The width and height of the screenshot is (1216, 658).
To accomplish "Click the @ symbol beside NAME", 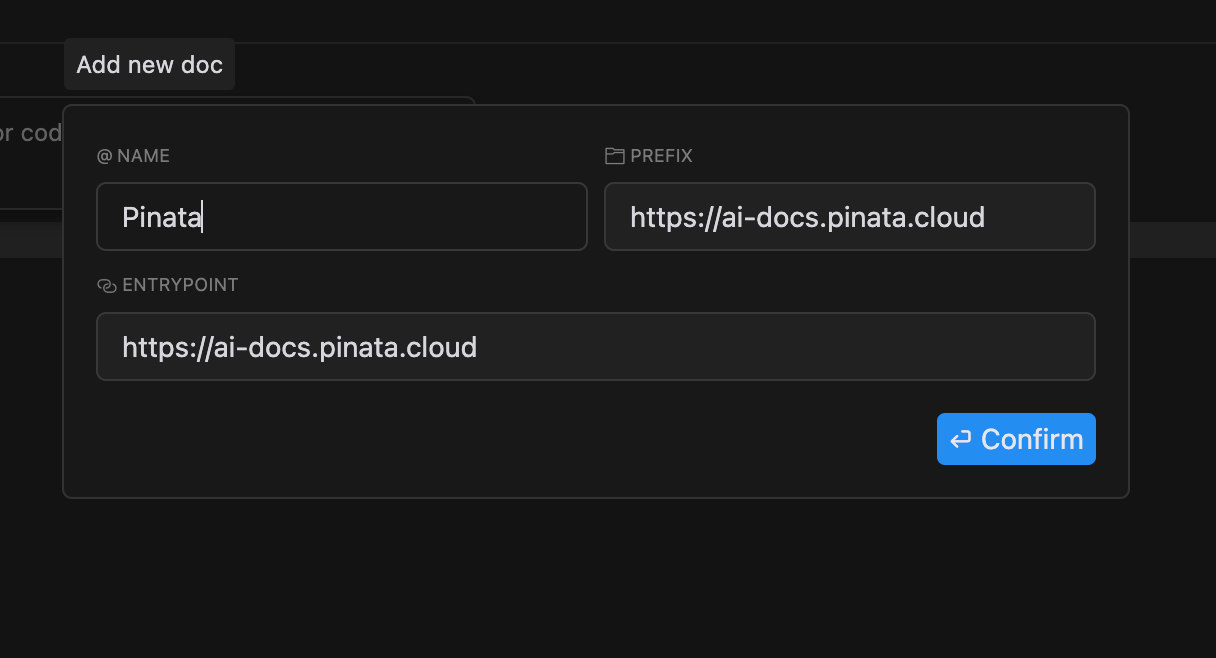I will [104, 156].
